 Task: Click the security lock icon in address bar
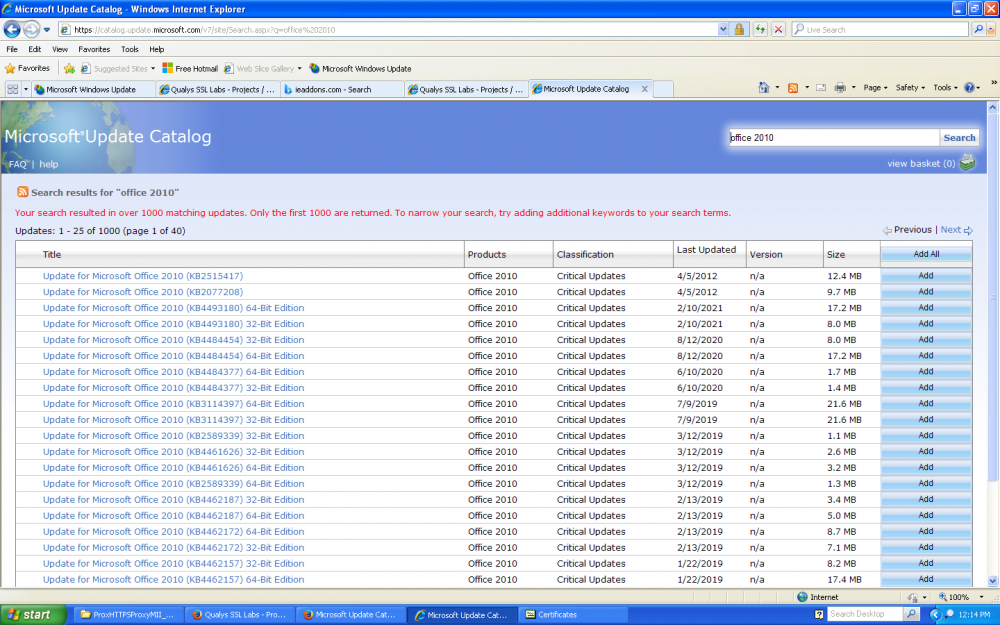pyautogui.click(x=739, y=30)
